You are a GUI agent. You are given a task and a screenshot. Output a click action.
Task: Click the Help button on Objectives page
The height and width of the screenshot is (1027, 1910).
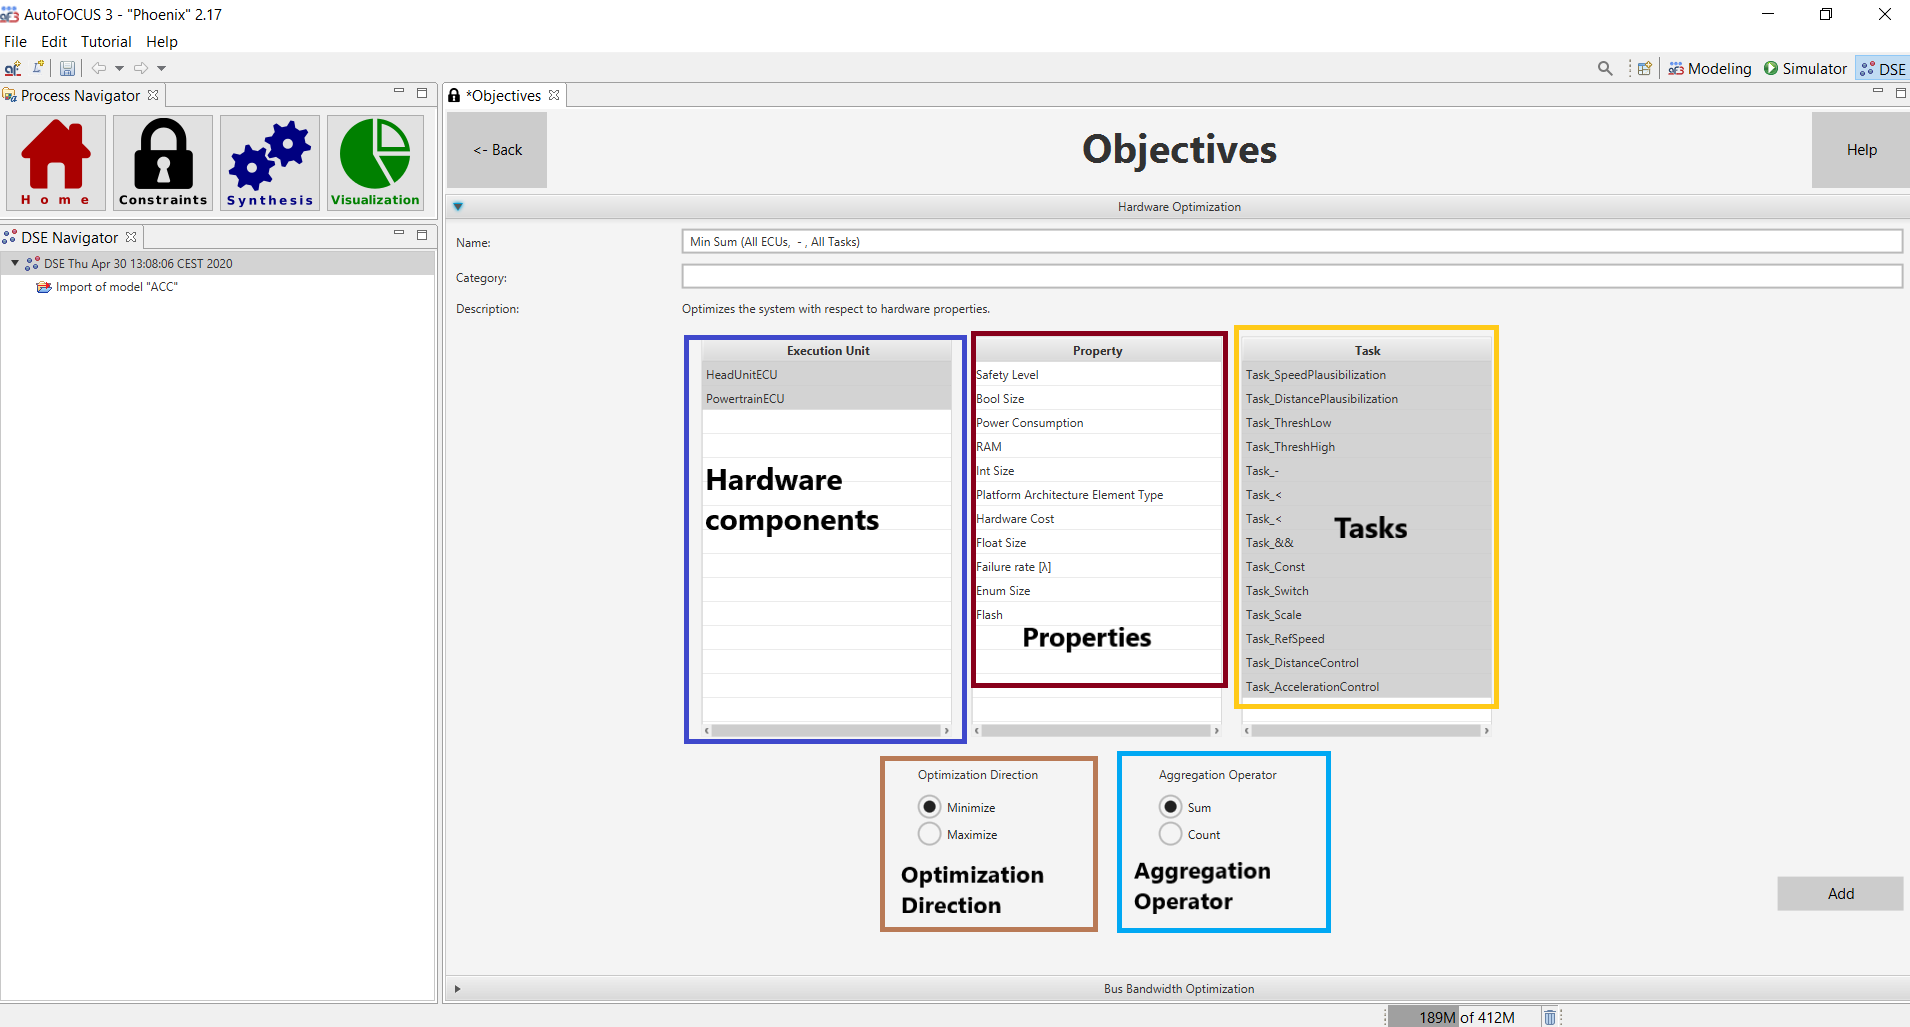[x=1861, y=150]
